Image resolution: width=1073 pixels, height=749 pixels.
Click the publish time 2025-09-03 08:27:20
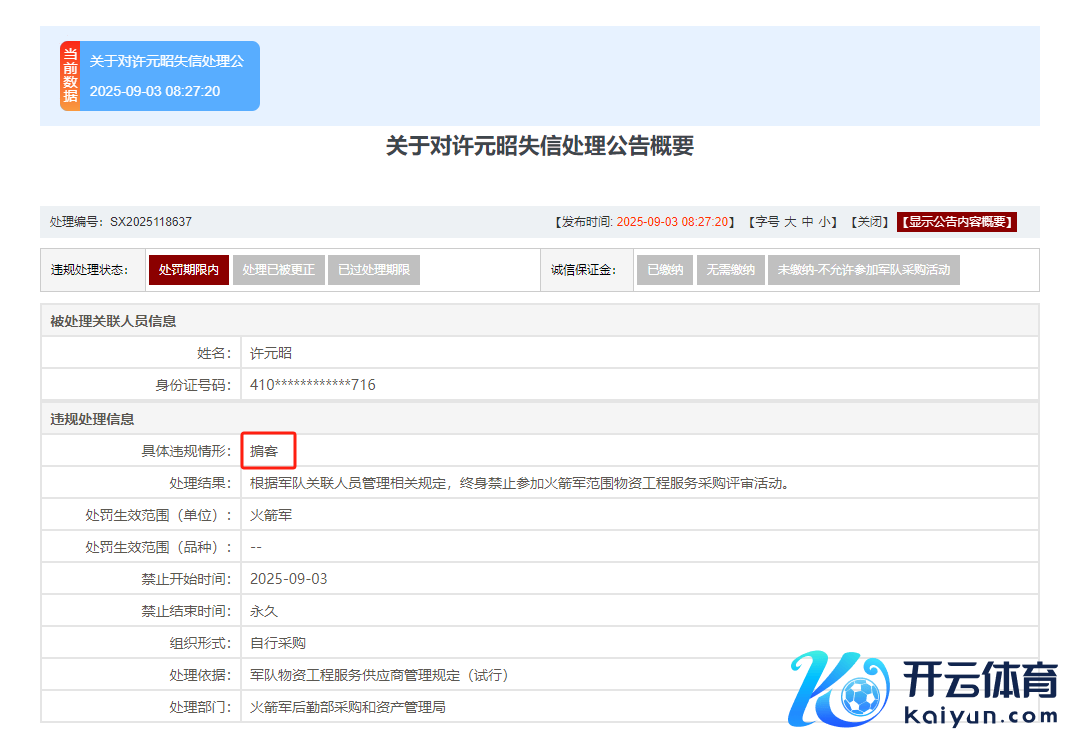tap(675, 222)
